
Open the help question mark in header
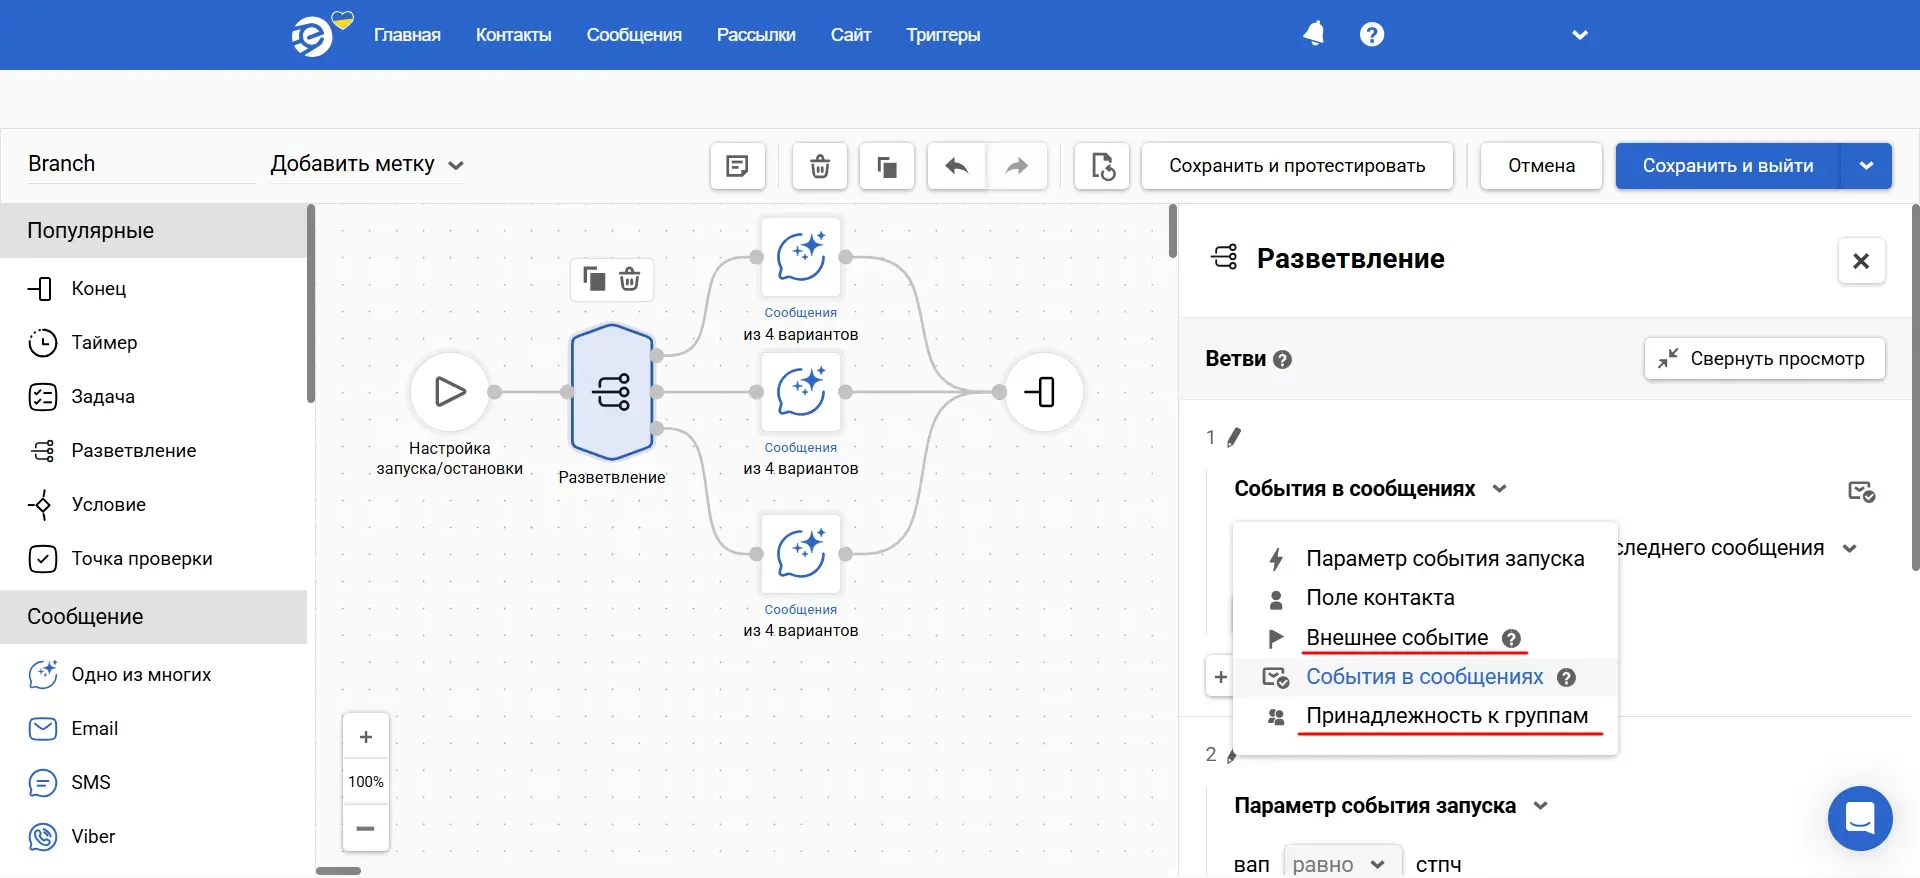point(1371,35)
